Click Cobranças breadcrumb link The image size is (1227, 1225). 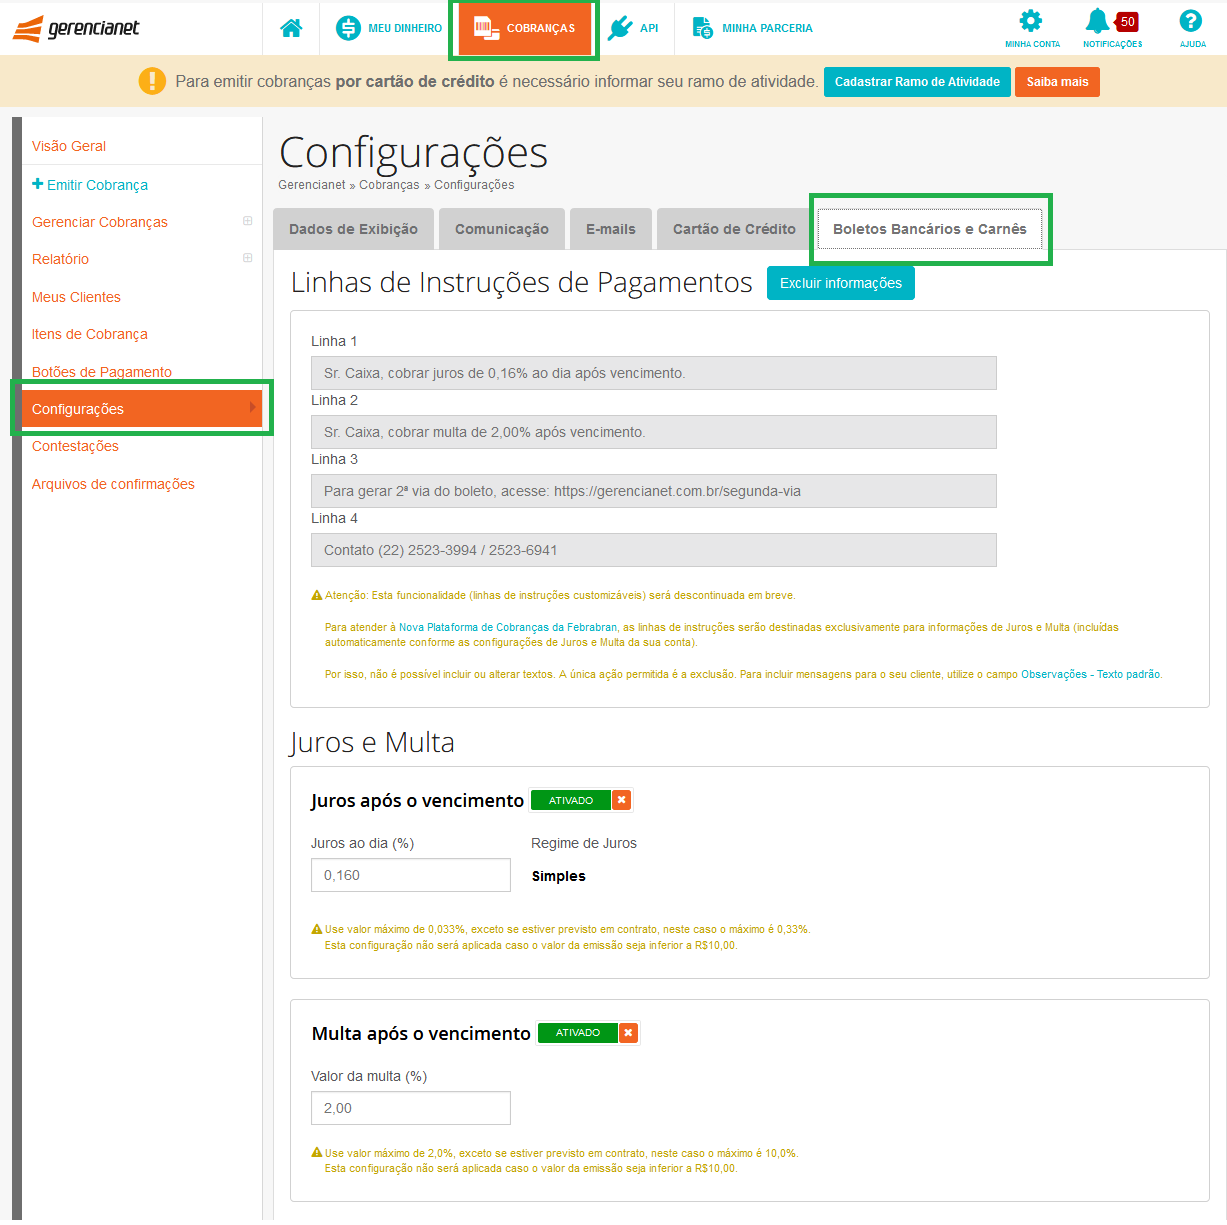click(x=389, y=185)
